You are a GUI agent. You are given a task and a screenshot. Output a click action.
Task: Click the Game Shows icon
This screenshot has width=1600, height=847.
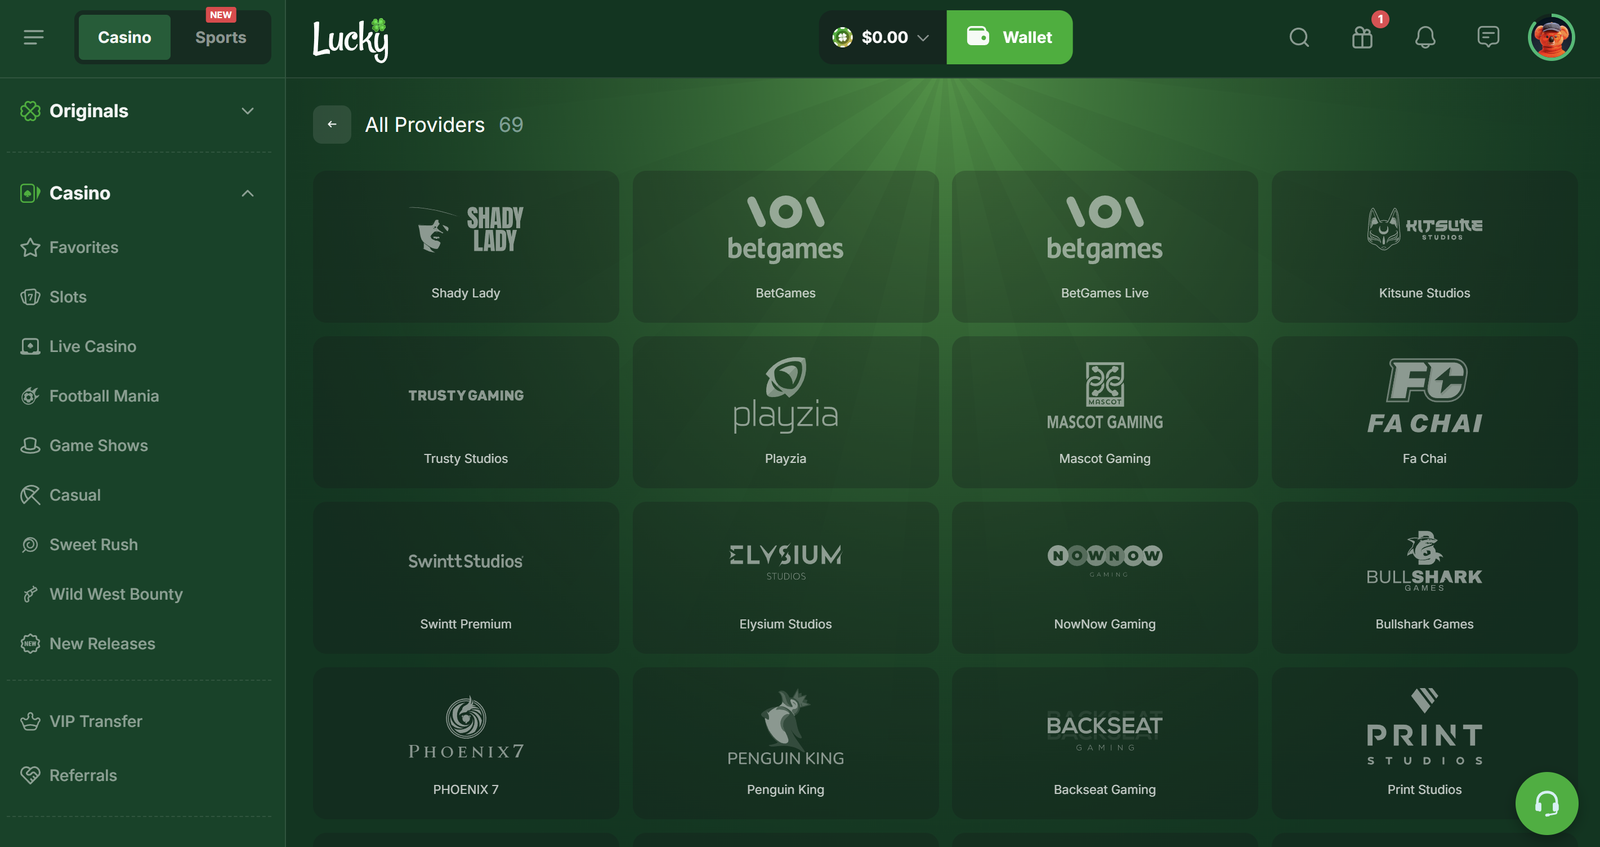30,445
